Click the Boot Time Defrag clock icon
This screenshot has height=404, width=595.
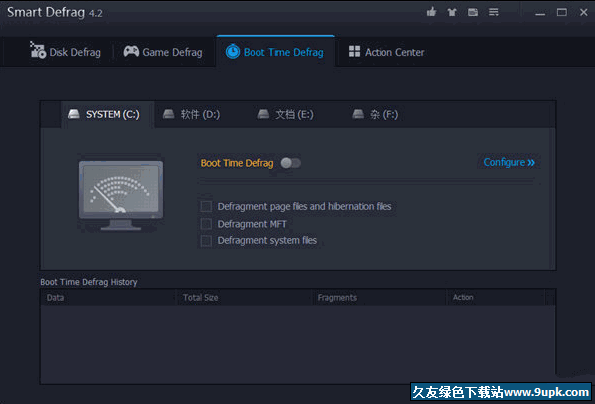[x=233, y=51]
